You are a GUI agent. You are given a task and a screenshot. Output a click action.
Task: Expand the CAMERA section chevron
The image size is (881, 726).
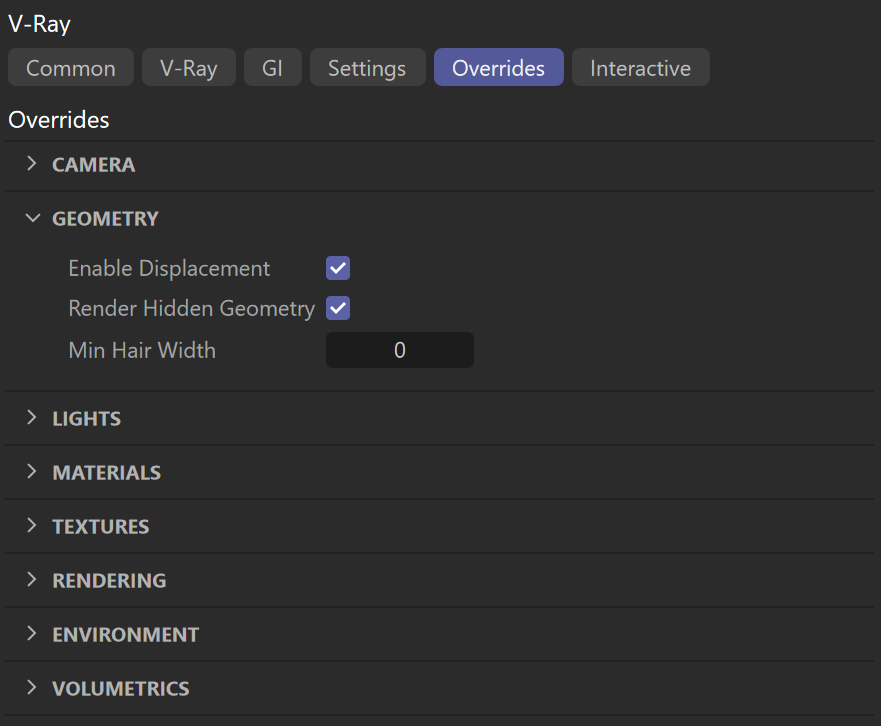tap(32, 164)
